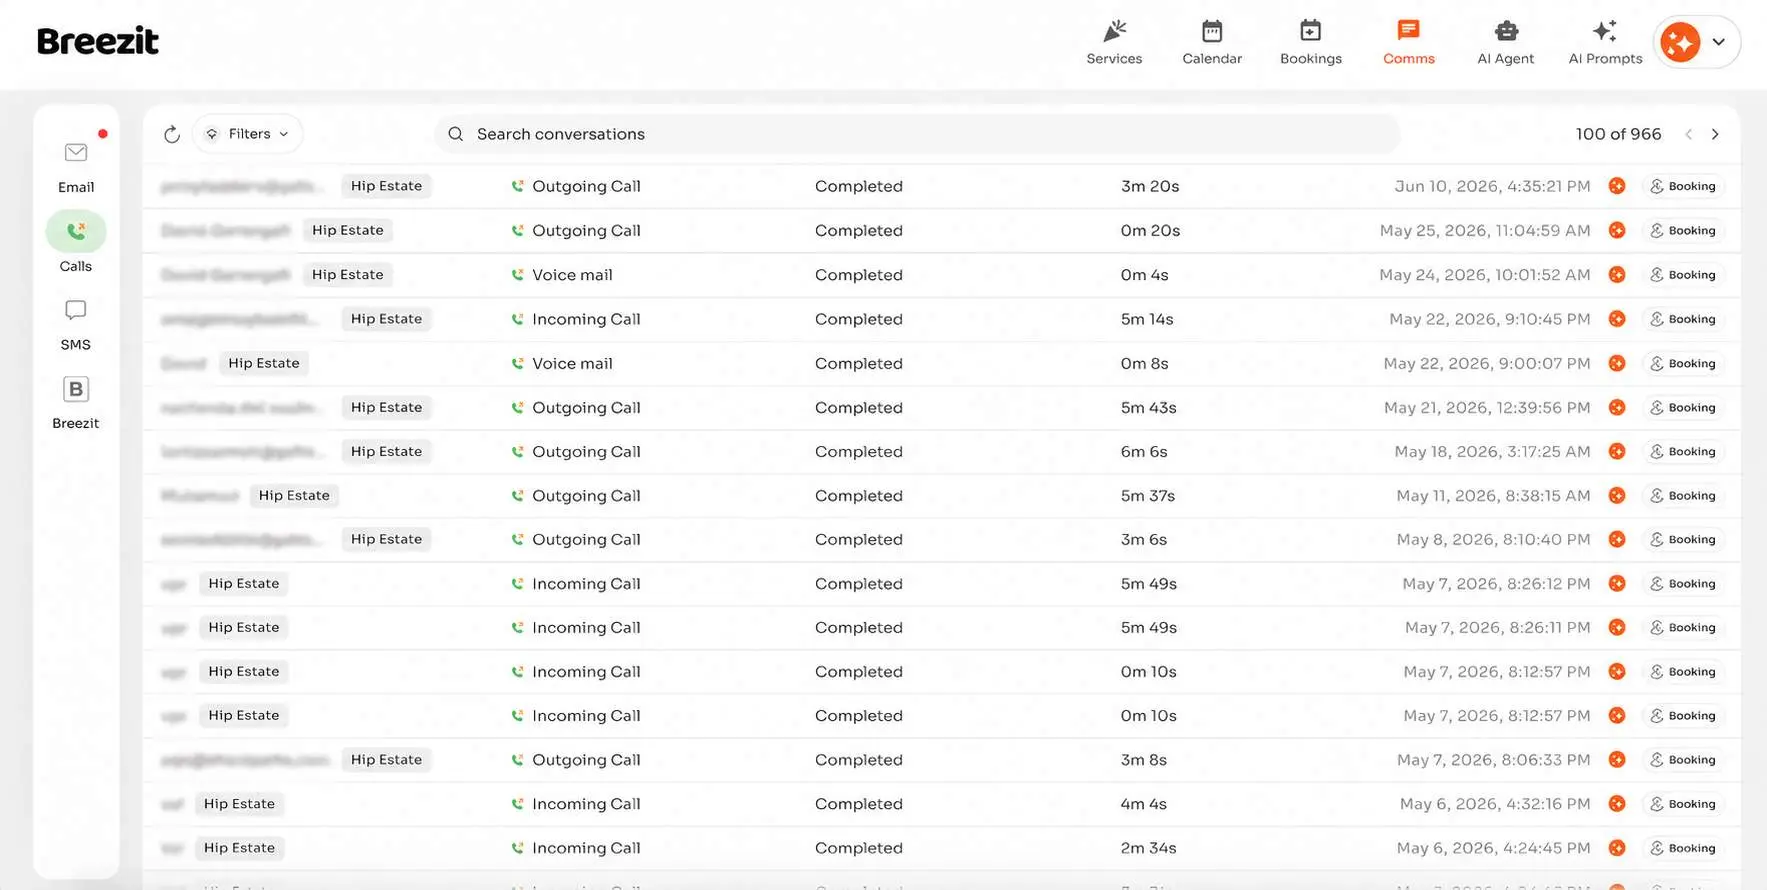The height and width of the screenshot is (890, 1767).
Task: Click orange agent icon on May 8 row
Action: point(1617,539)
